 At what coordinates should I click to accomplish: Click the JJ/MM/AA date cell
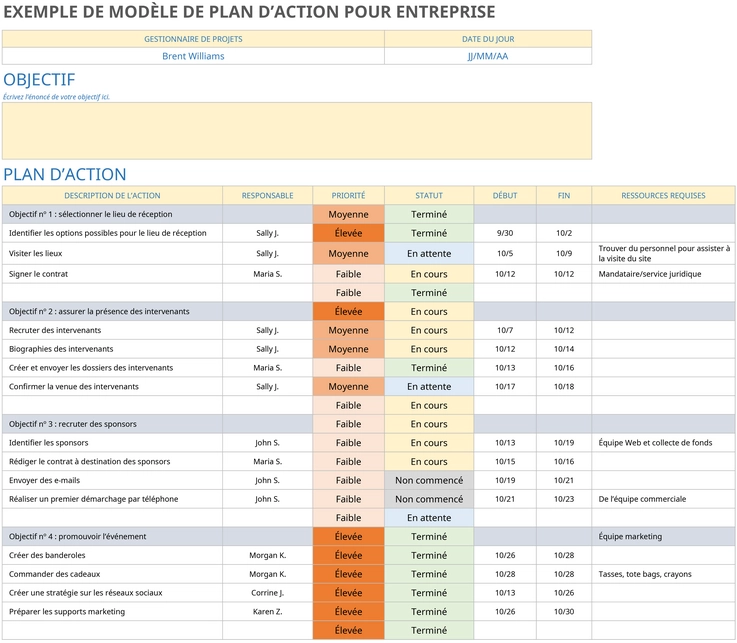(x=488, y=56)
